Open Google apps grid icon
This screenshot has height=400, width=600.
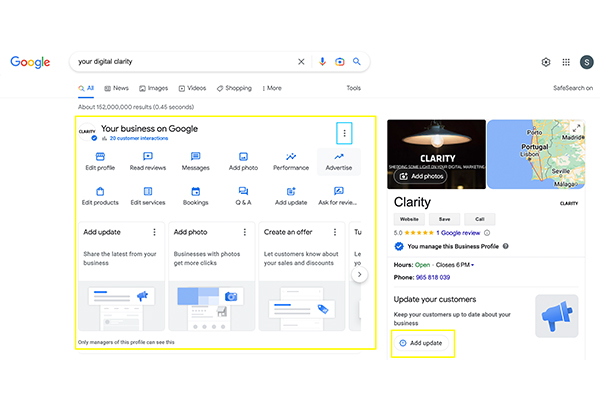tap(566, 62)
